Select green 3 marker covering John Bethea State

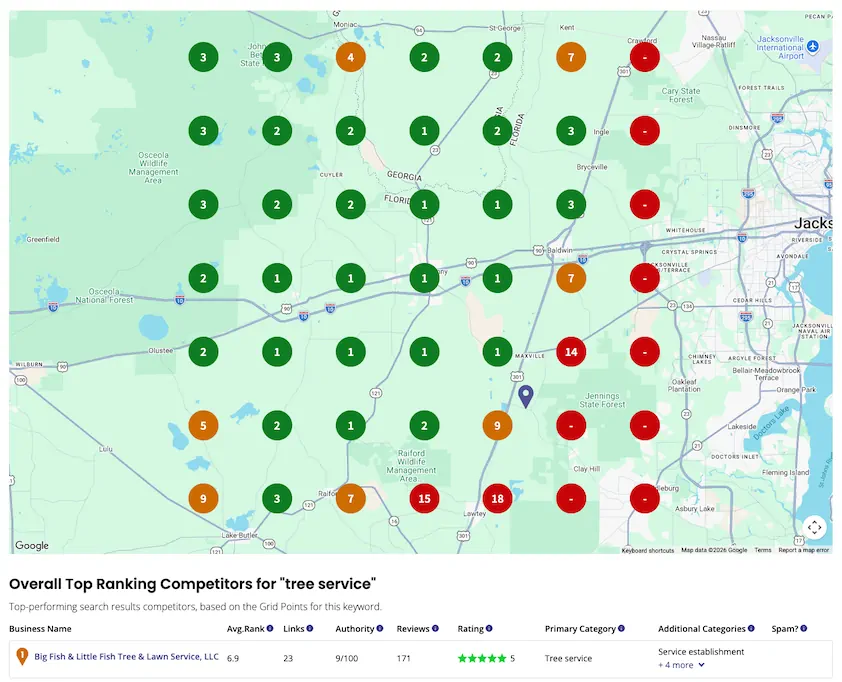click(x=277, y=57)
